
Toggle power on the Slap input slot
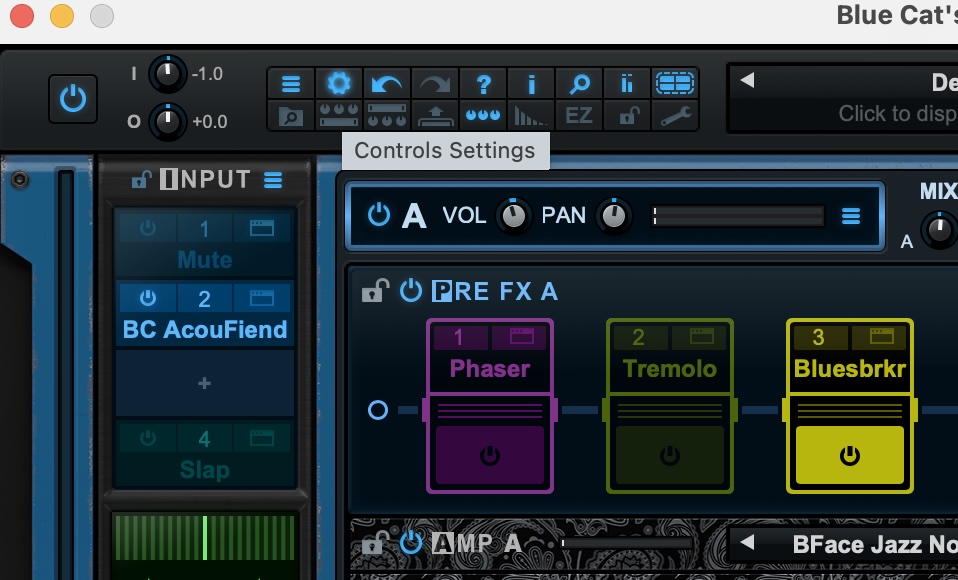point(147,438)
